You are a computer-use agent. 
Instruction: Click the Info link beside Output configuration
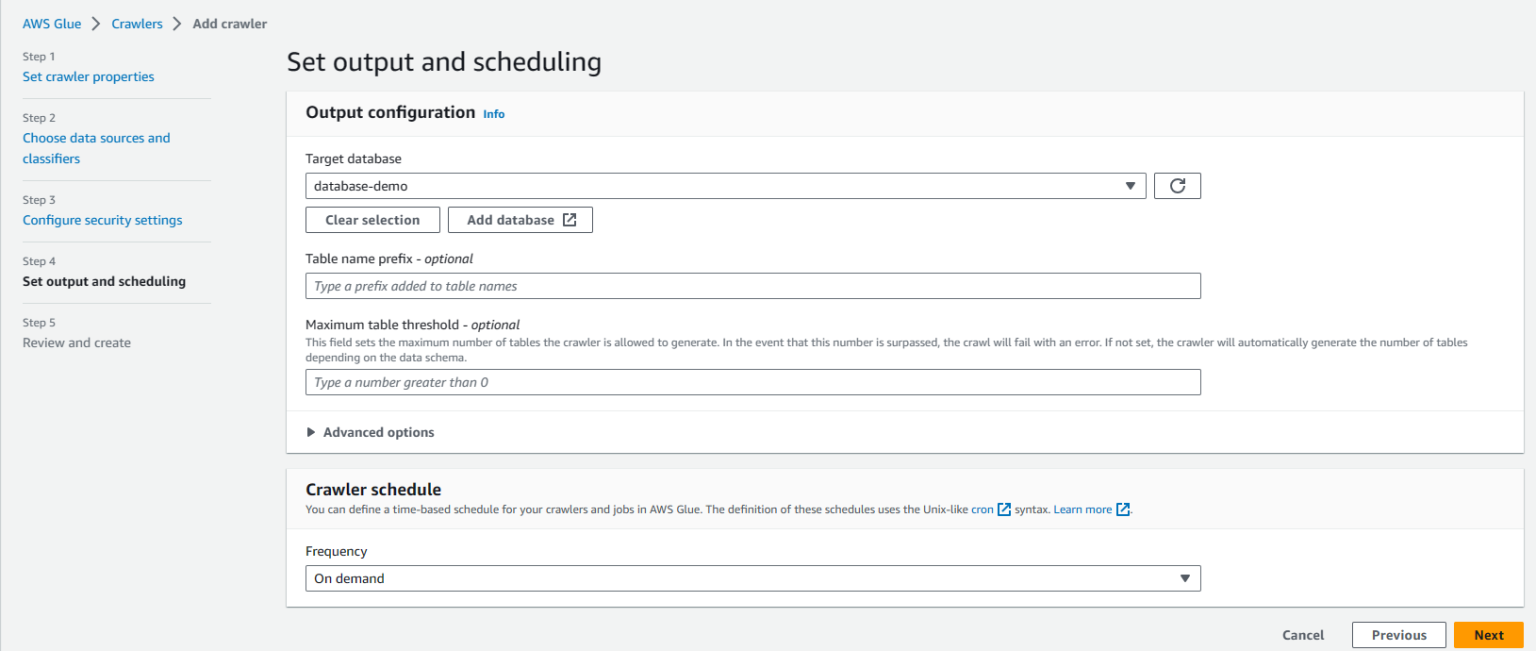493,113
